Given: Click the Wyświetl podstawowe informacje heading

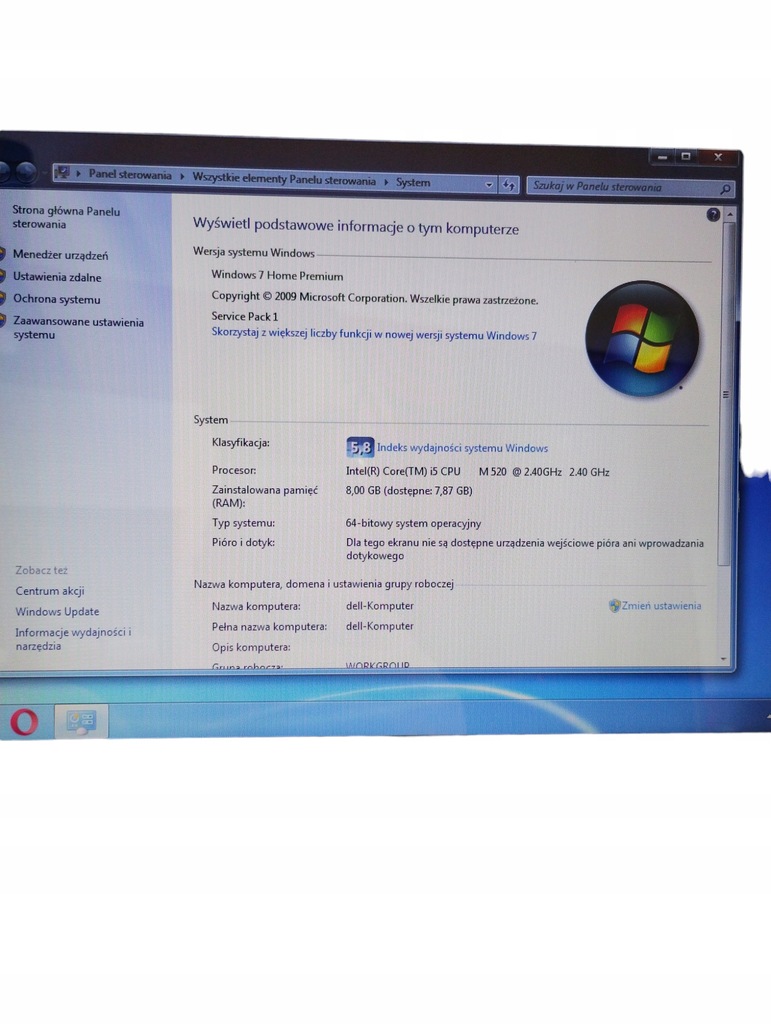Looking at the screenshot, I should [356, 226].
